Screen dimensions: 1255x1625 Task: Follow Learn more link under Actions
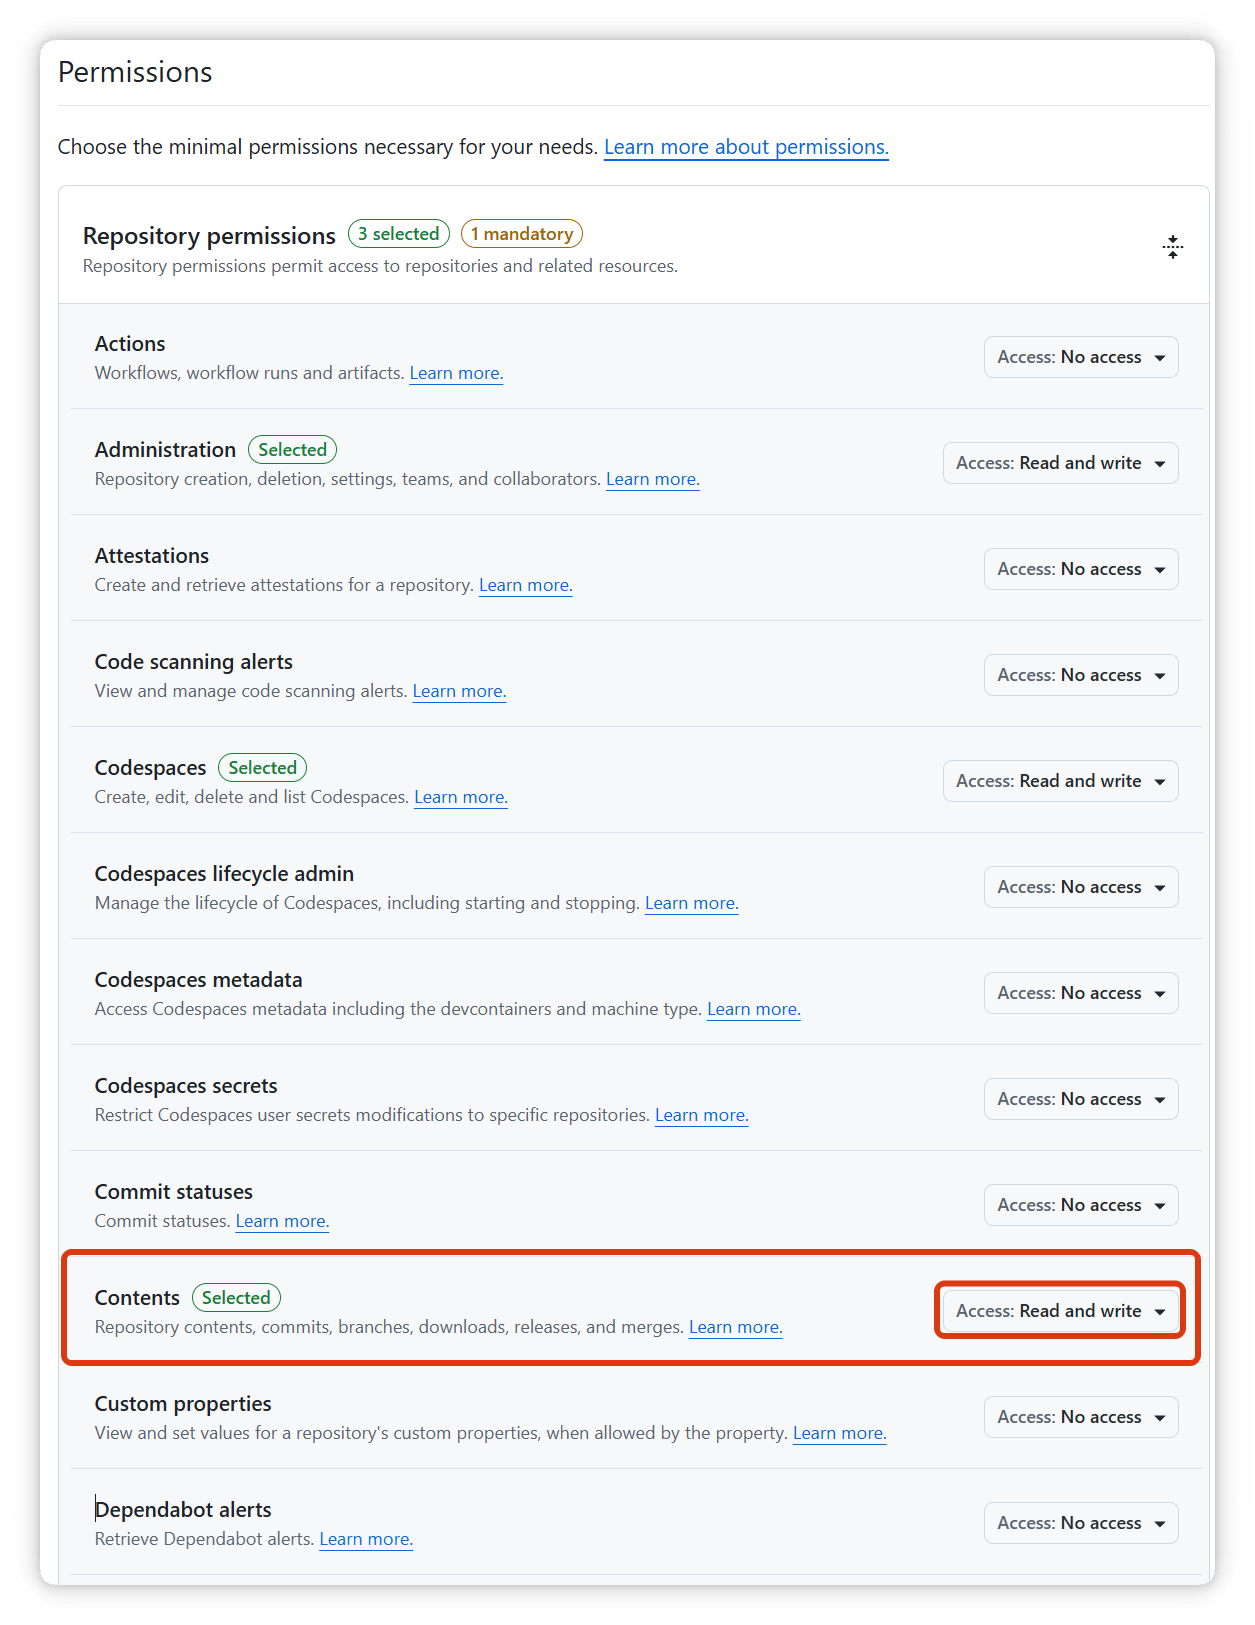click(456, 373)
